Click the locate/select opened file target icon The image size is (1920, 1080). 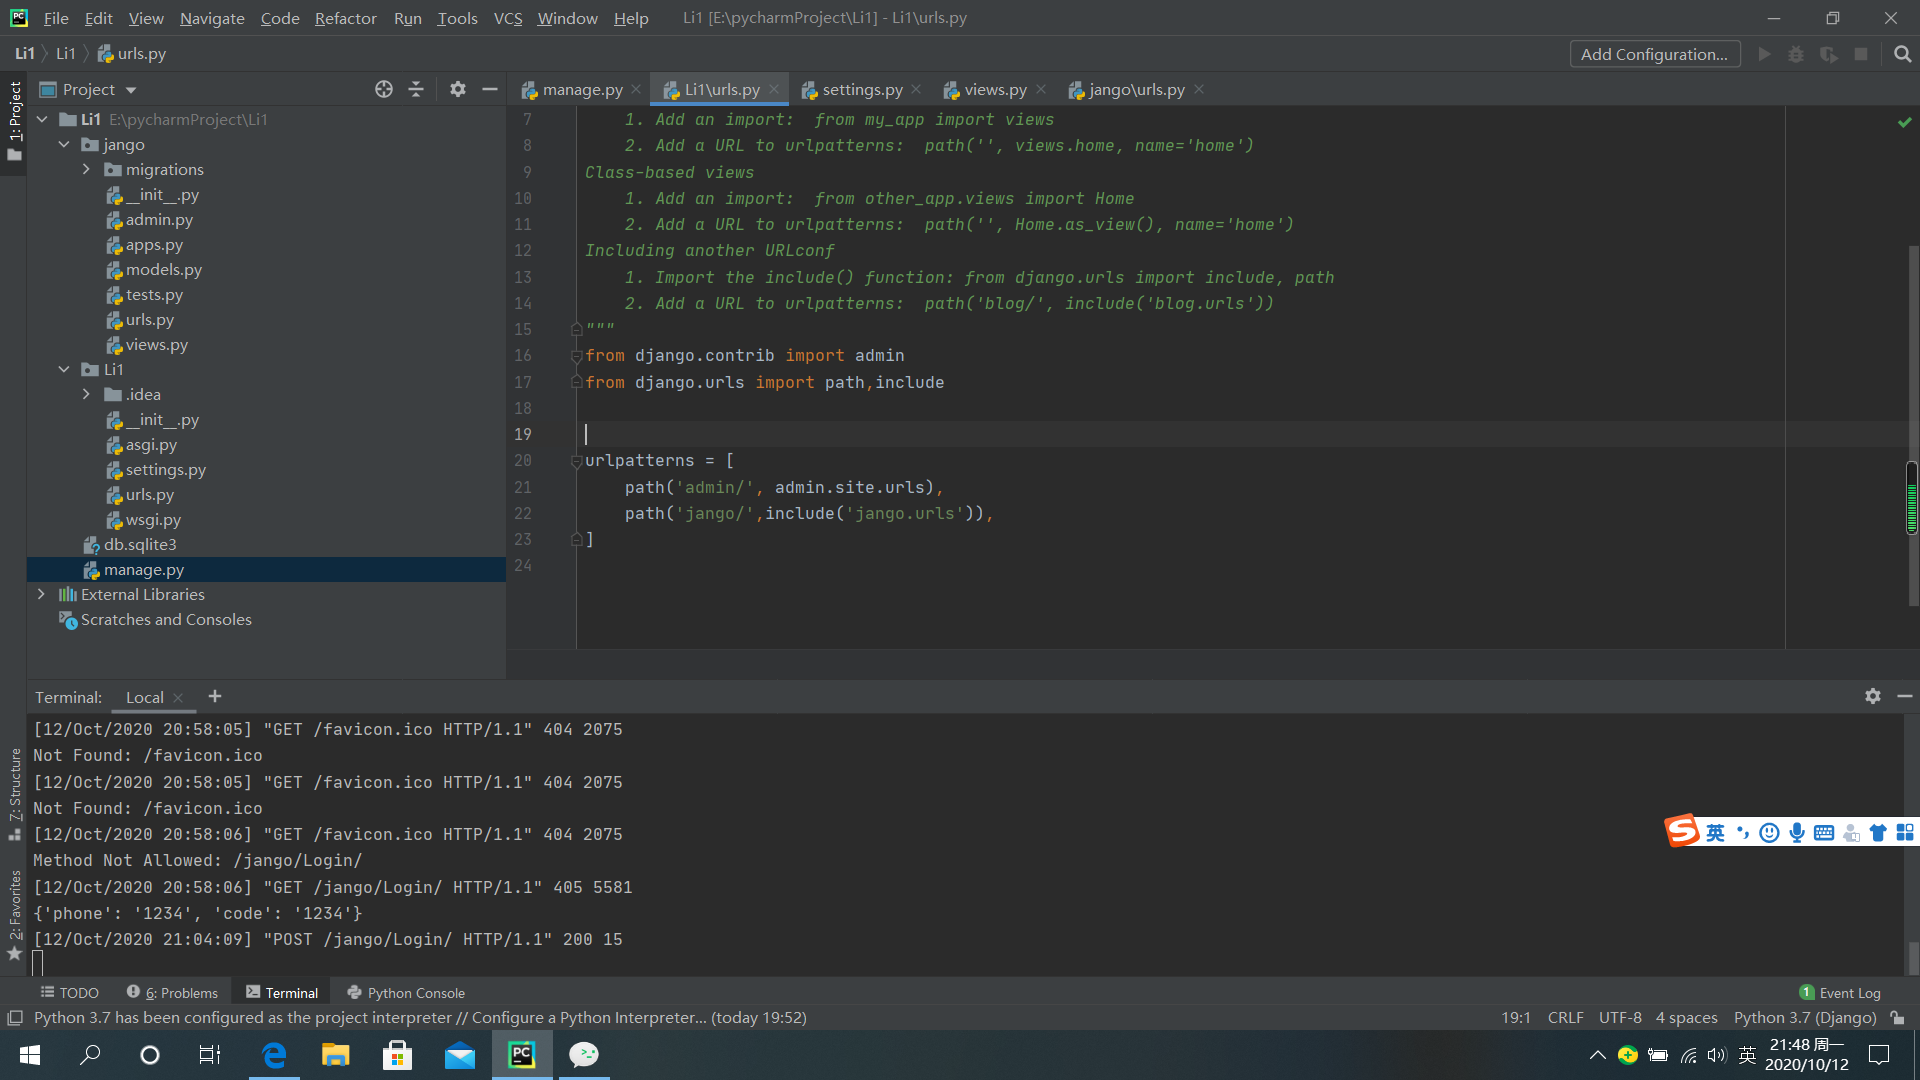click(x=384, y=90)
